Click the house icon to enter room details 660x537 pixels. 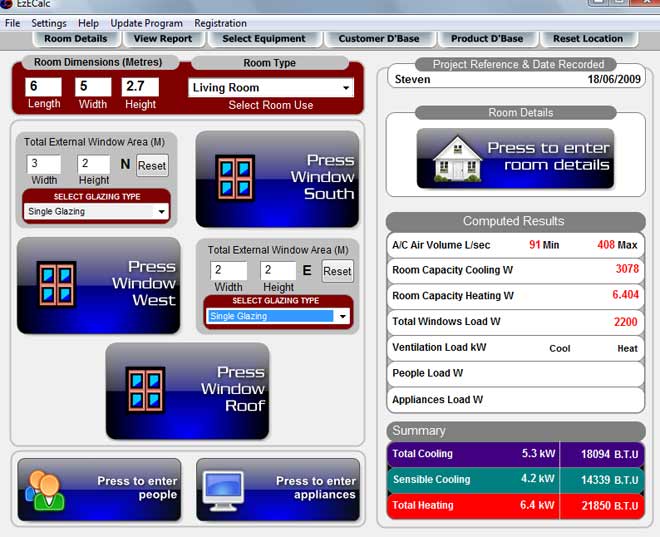pyautogui.click(x=455, y=159)
